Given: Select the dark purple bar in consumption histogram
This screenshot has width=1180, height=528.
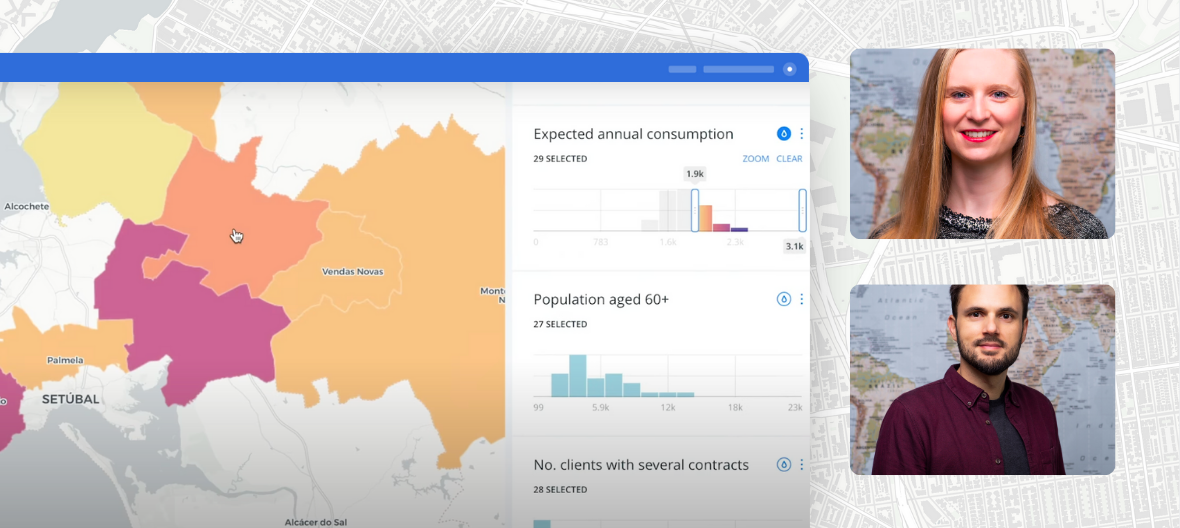Looking at the screenshot, I should [739, 229].
